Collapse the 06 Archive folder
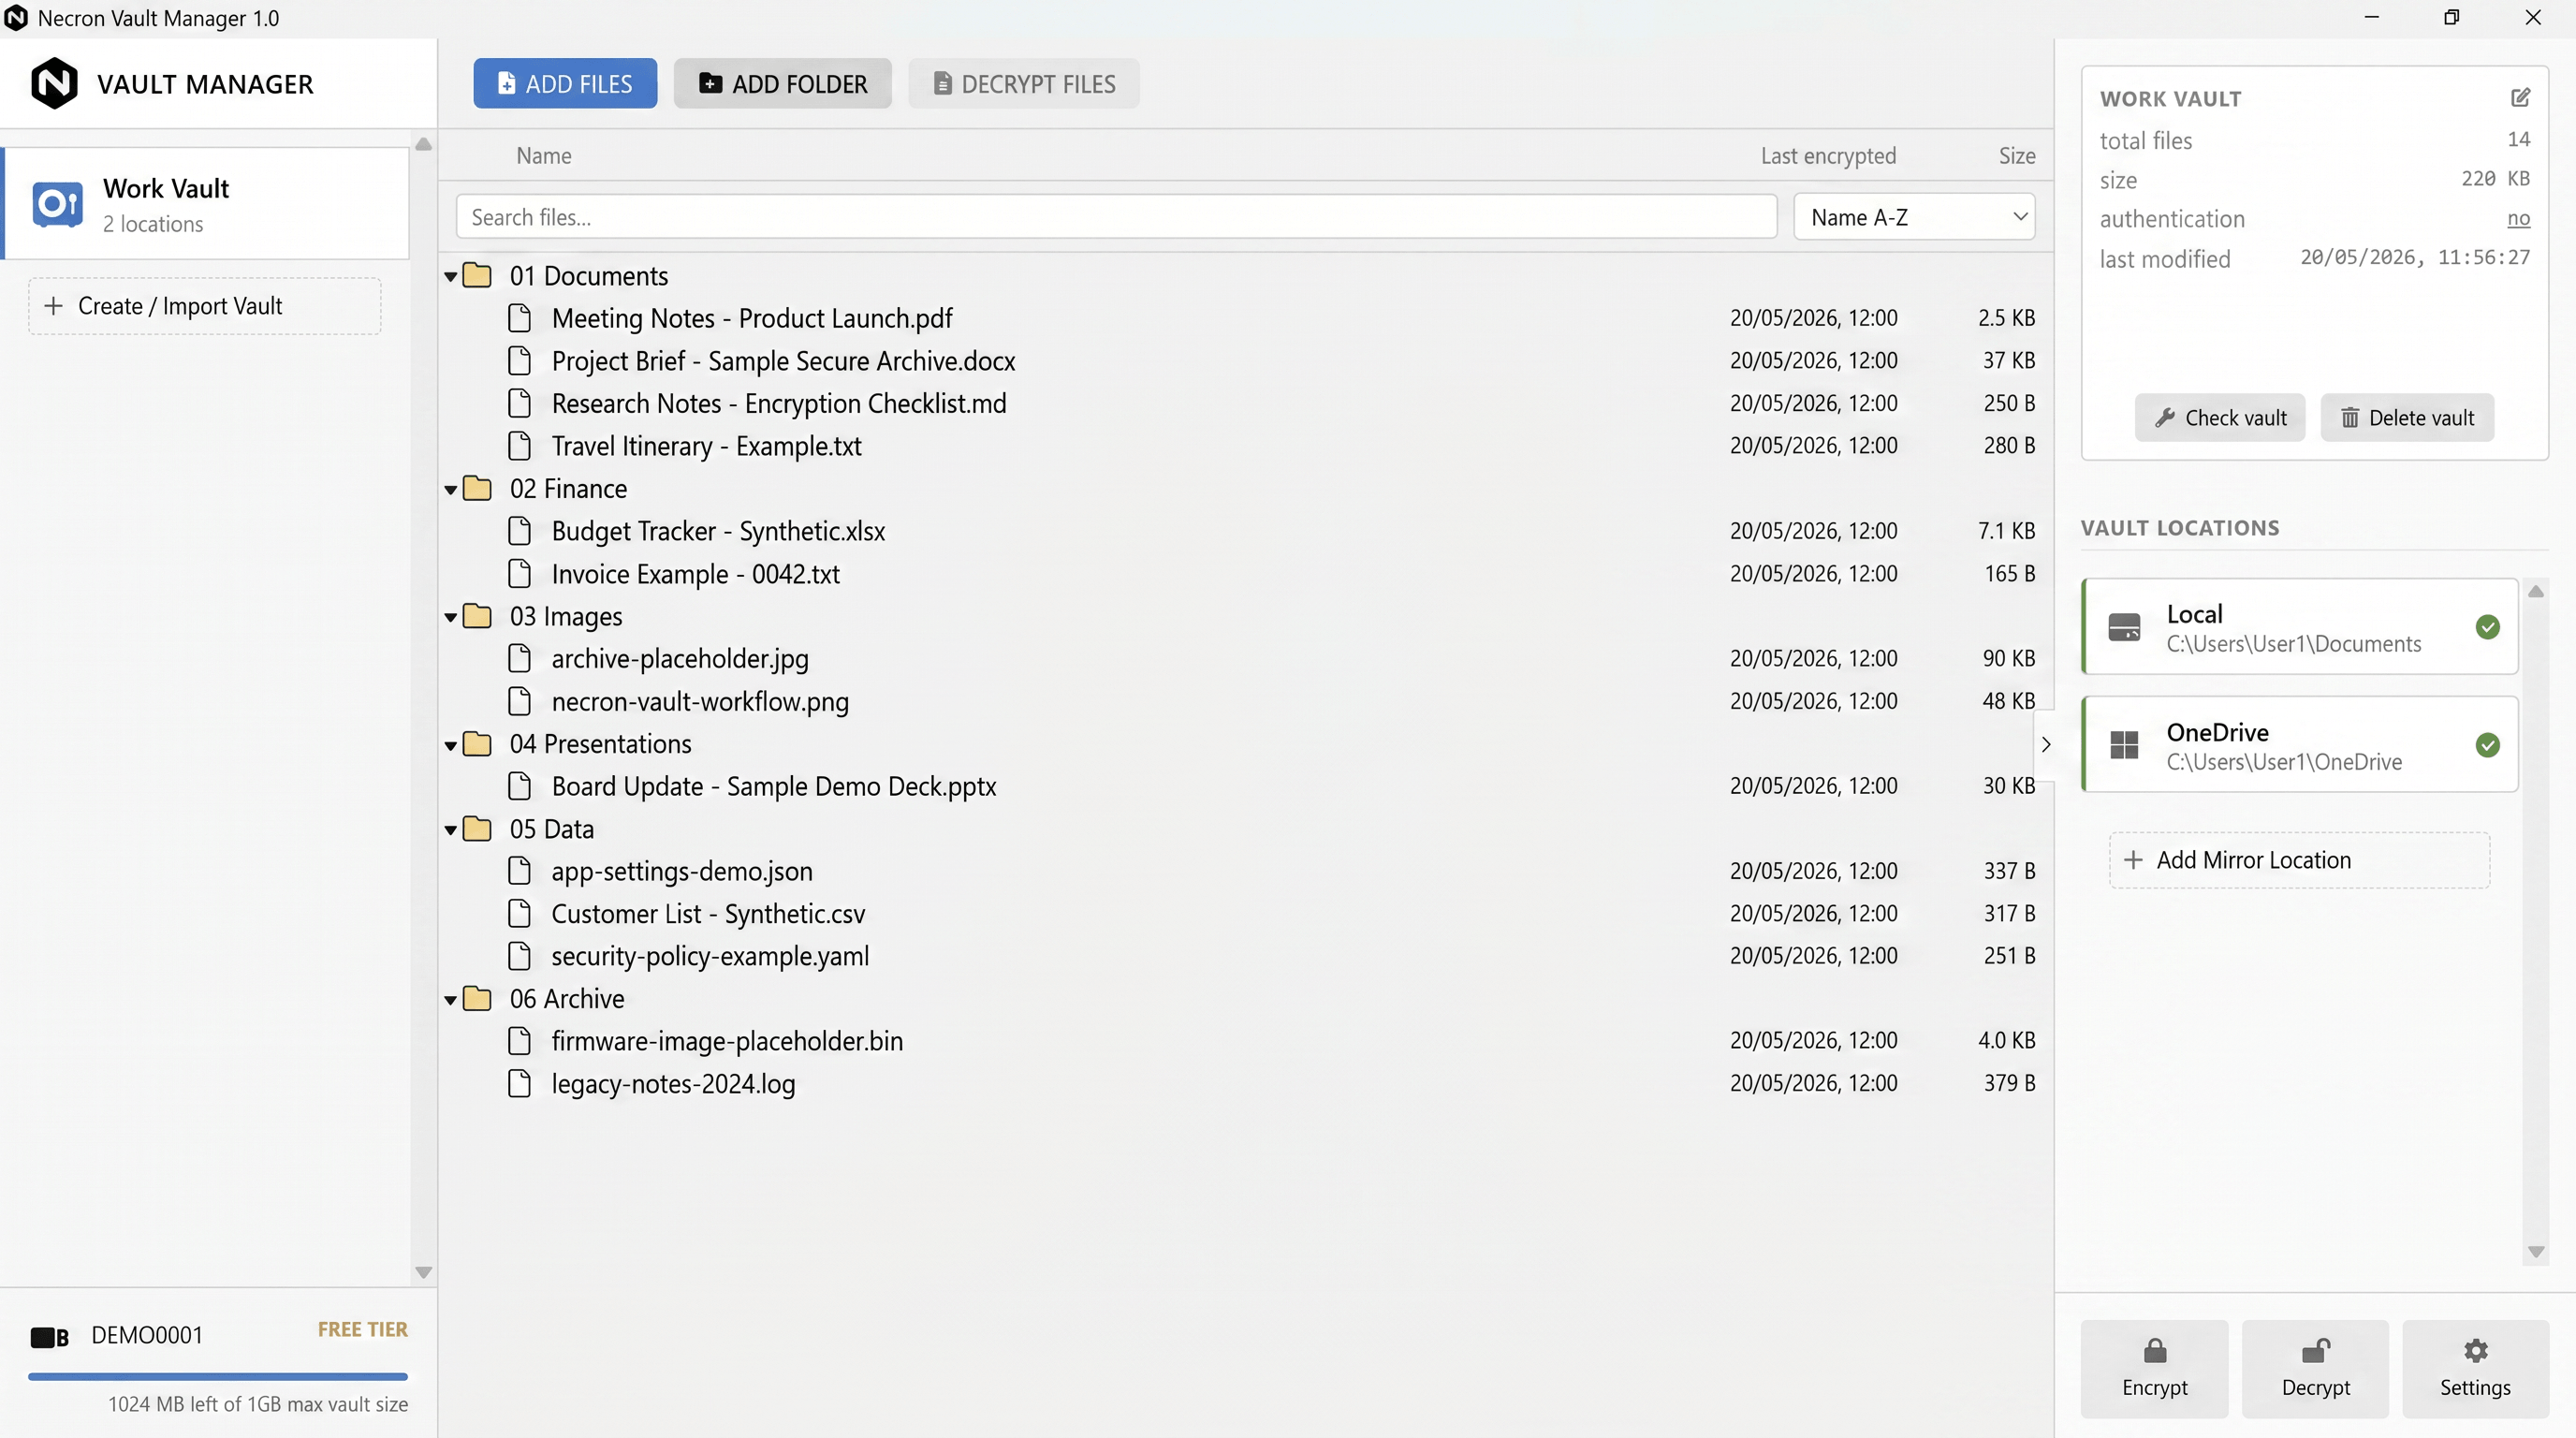Image resolution: width=2576 pixels, height=1438 pixels. (451, 1000)
